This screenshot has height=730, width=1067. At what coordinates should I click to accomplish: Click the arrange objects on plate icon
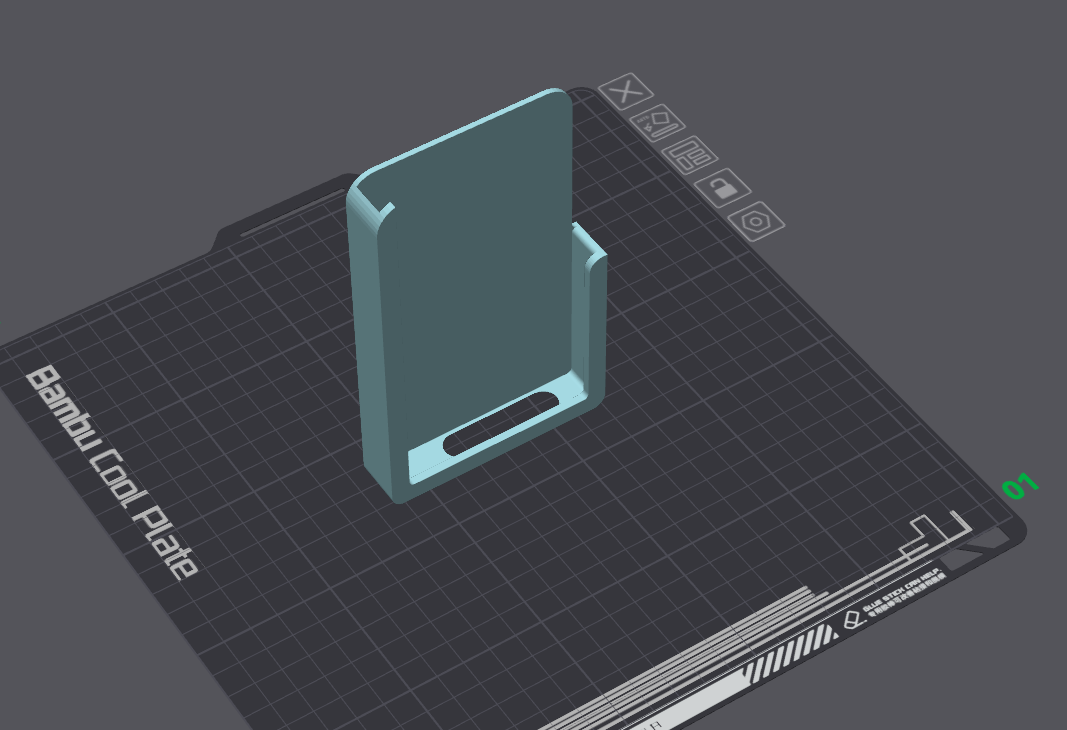pyautogui.click(x=689, y=155)
